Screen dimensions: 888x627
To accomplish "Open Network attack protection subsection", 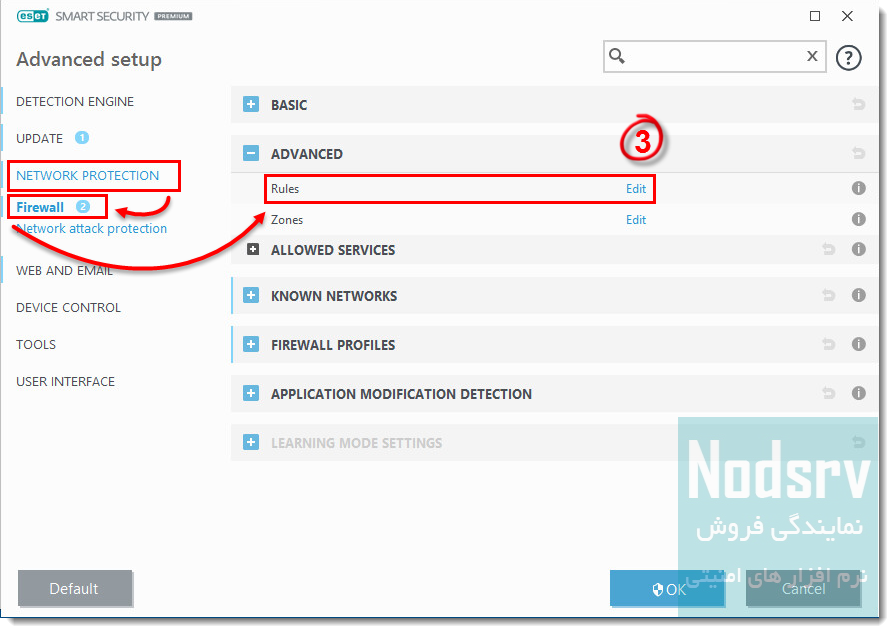I will click(93, 229).
